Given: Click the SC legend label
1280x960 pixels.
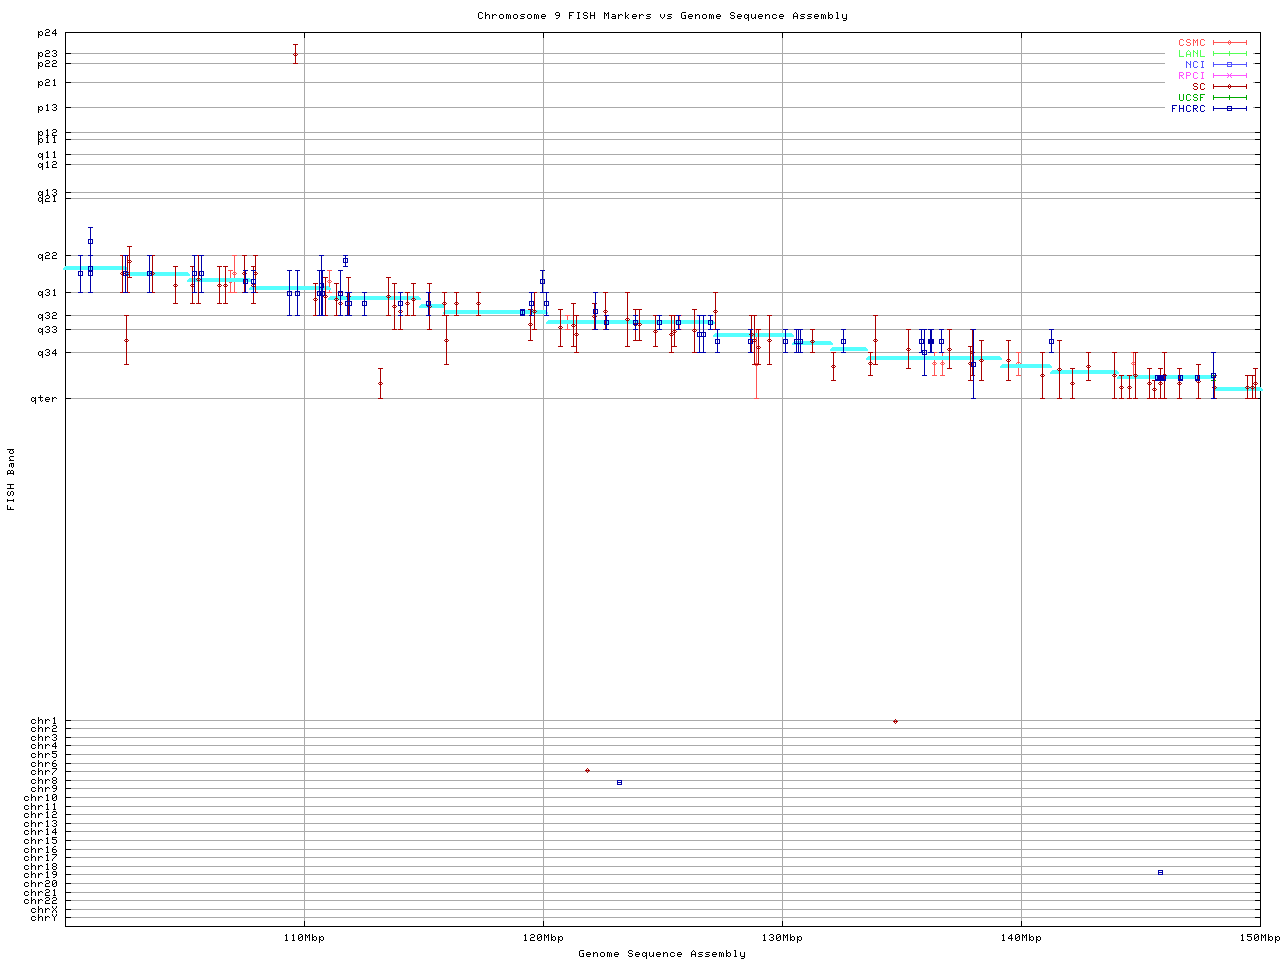Looking at the screenshot, I should pyautogui.click(x=1198, y=86).
